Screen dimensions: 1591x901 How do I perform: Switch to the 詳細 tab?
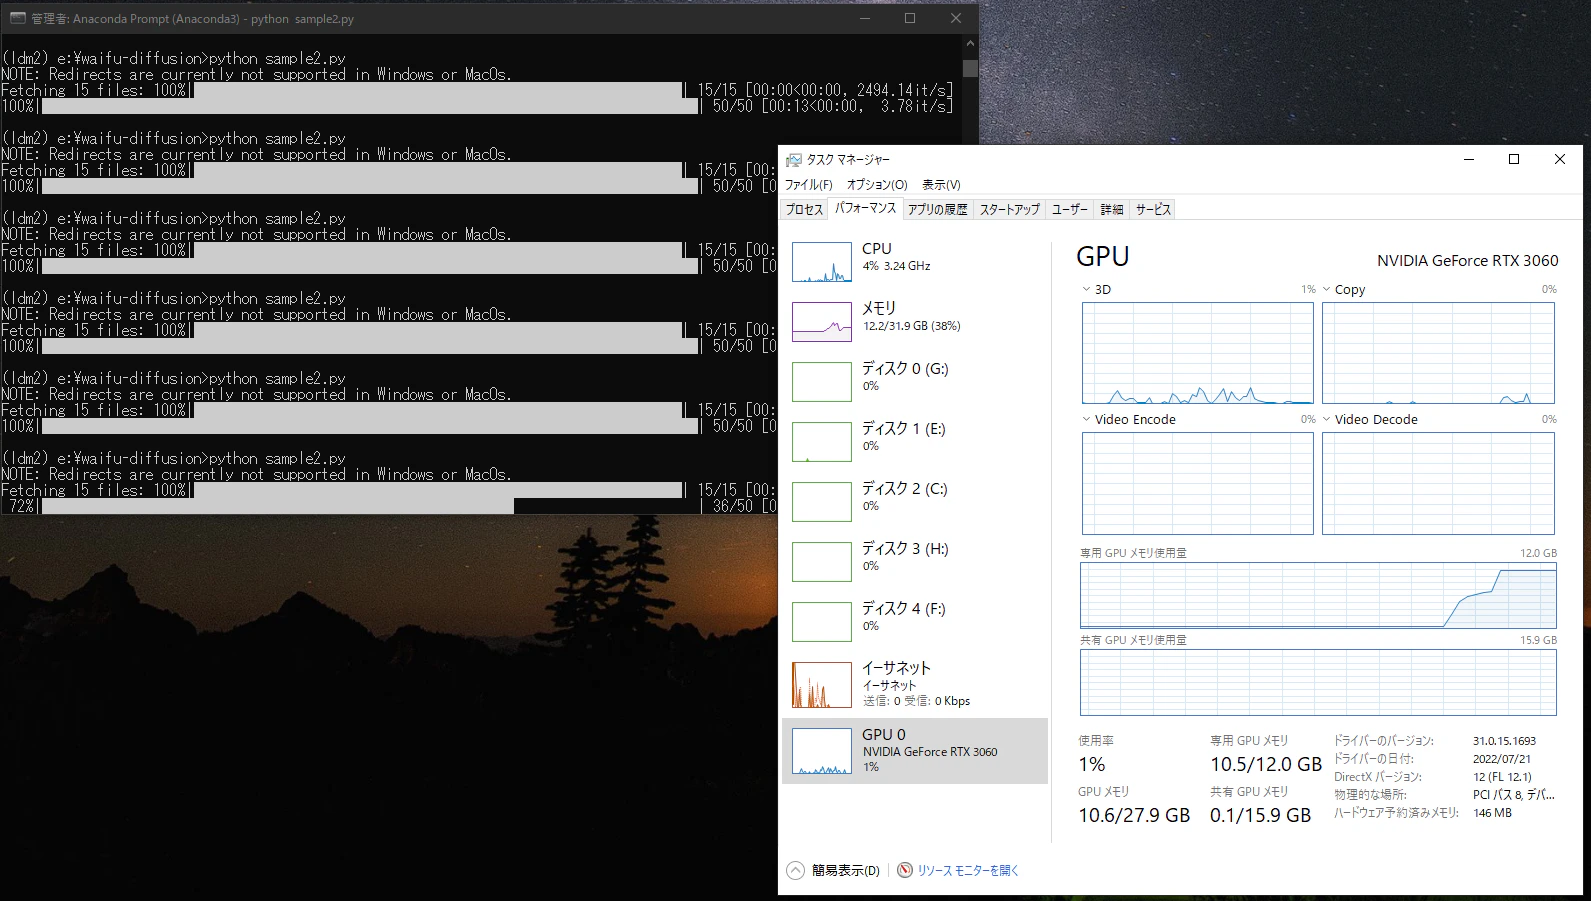click(1112, 209)
